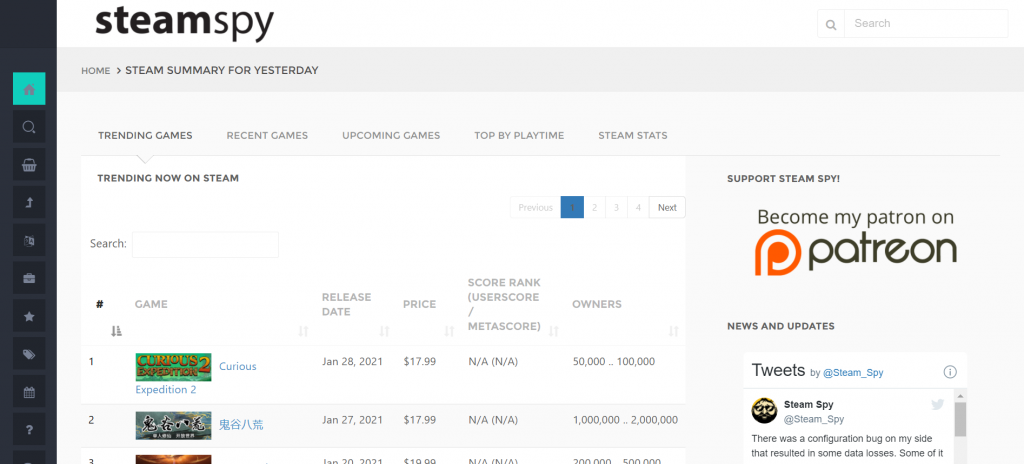Click the Jan 28, 2021 release date cell
Screen dimensions: 1024x464
pos(352,361)
